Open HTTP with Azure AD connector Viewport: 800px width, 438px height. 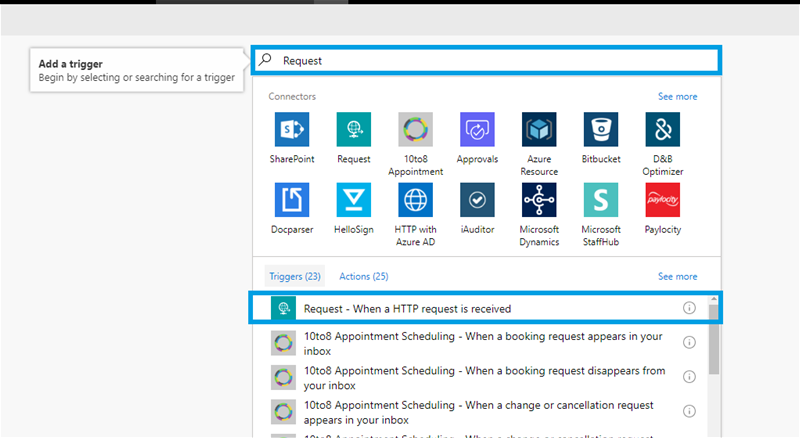tap(415, 200)
